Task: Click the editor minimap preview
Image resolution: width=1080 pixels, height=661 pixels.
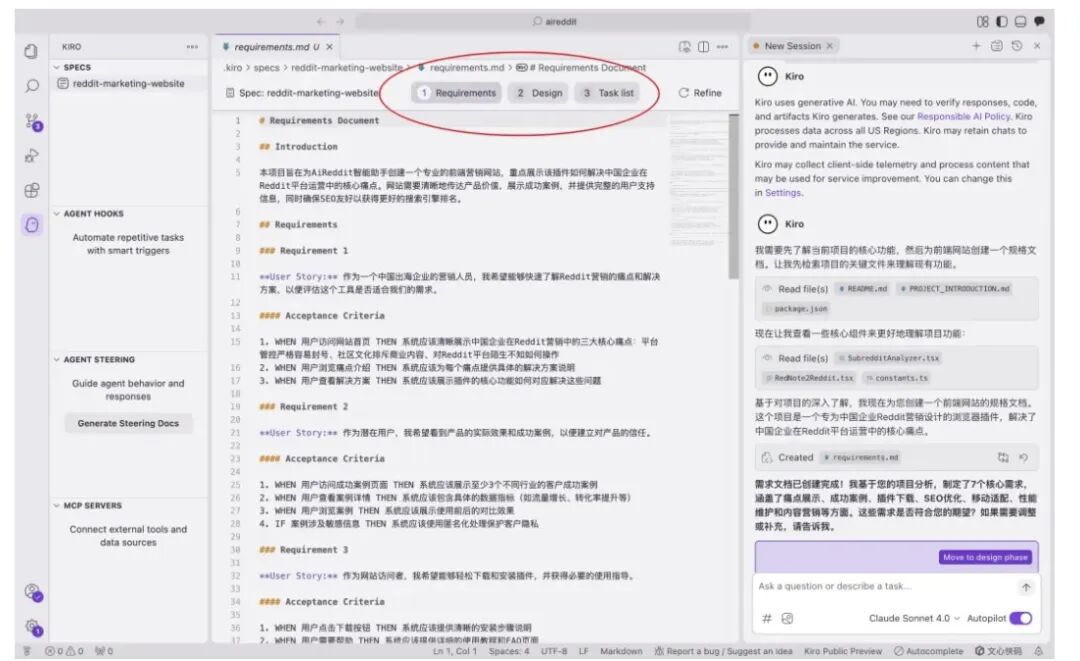Action: tap(698, 182)
